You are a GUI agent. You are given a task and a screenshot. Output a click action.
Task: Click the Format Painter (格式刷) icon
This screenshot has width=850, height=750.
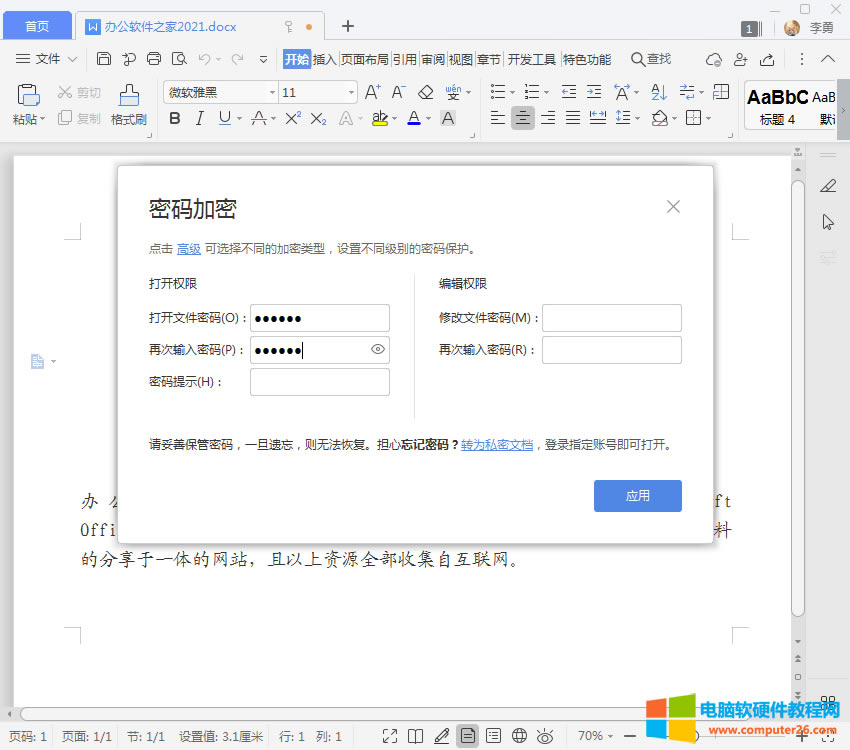pos(129,96)
